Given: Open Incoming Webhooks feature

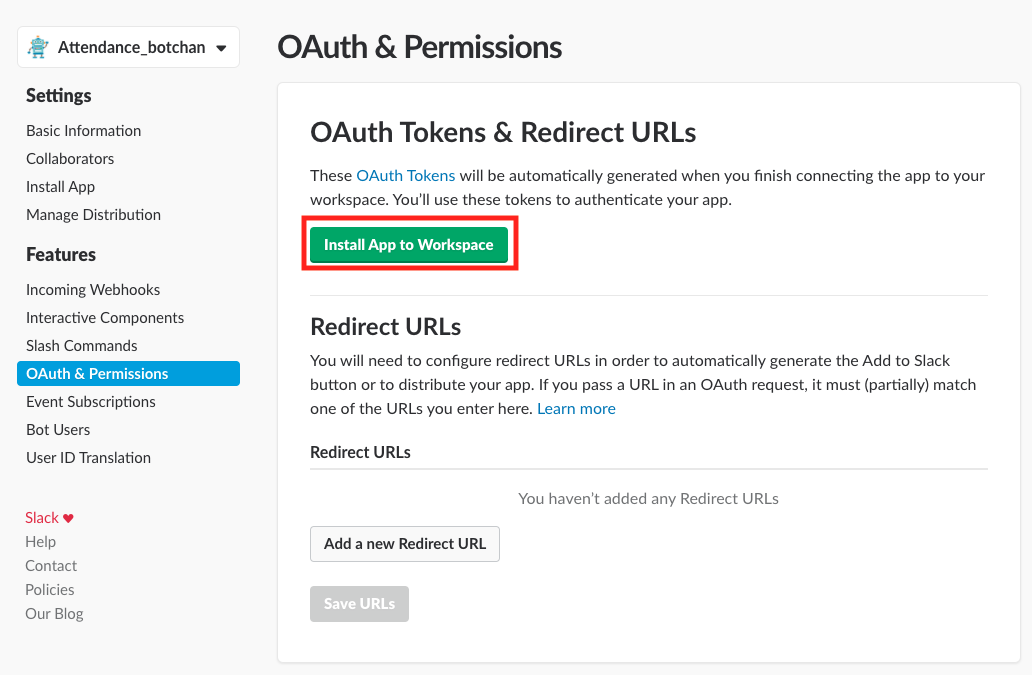Looking at the screenshot, I should coord(93,290).
